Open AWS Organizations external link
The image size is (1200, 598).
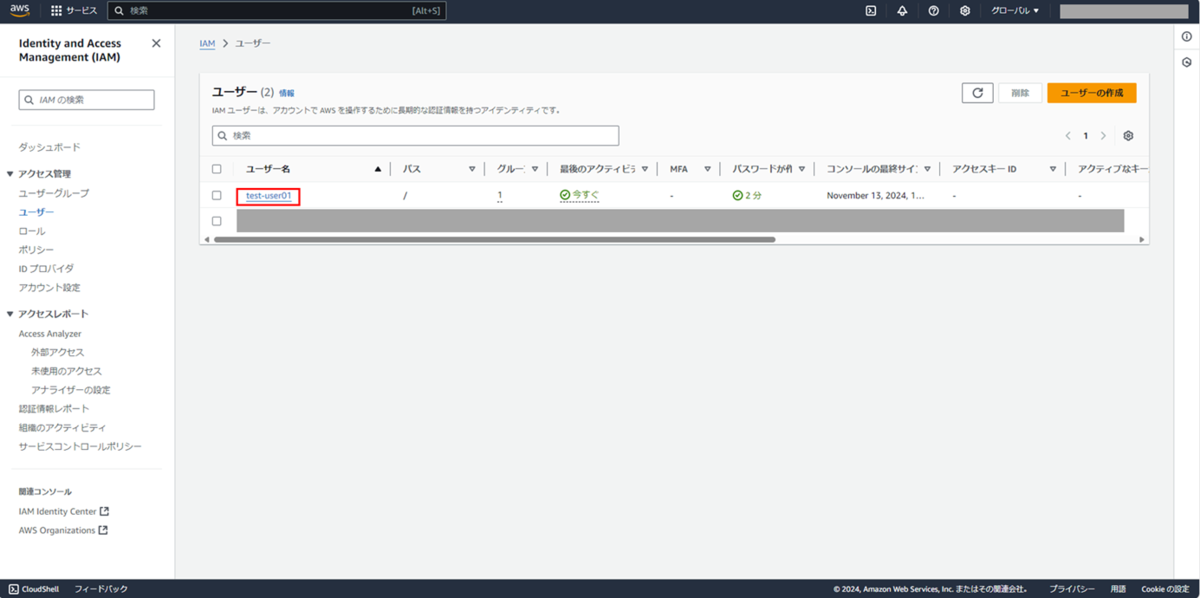click(63, 530)
